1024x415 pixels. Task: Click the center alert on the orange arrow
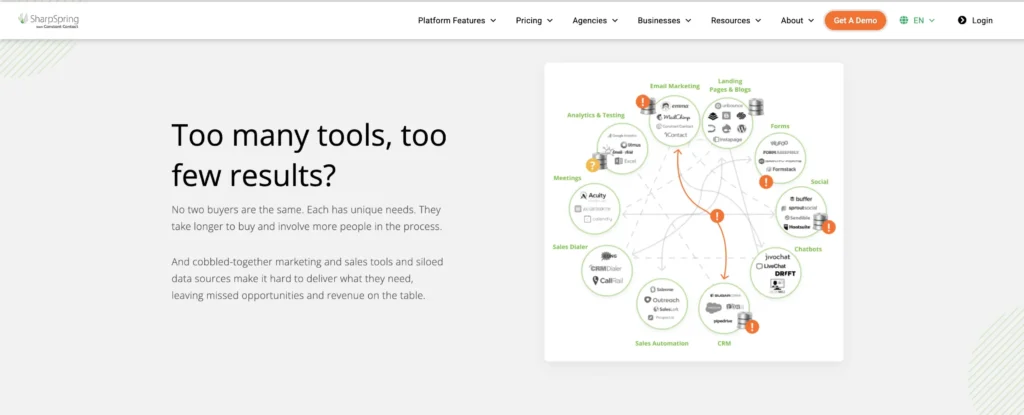point(717,215)
